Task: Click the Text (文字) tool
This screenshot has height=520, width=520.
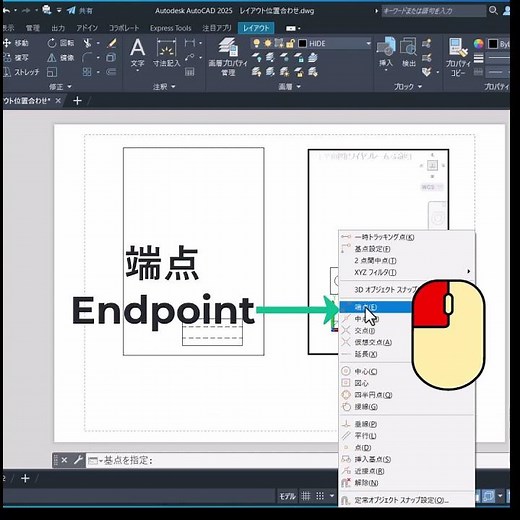Action: [137, 53]
